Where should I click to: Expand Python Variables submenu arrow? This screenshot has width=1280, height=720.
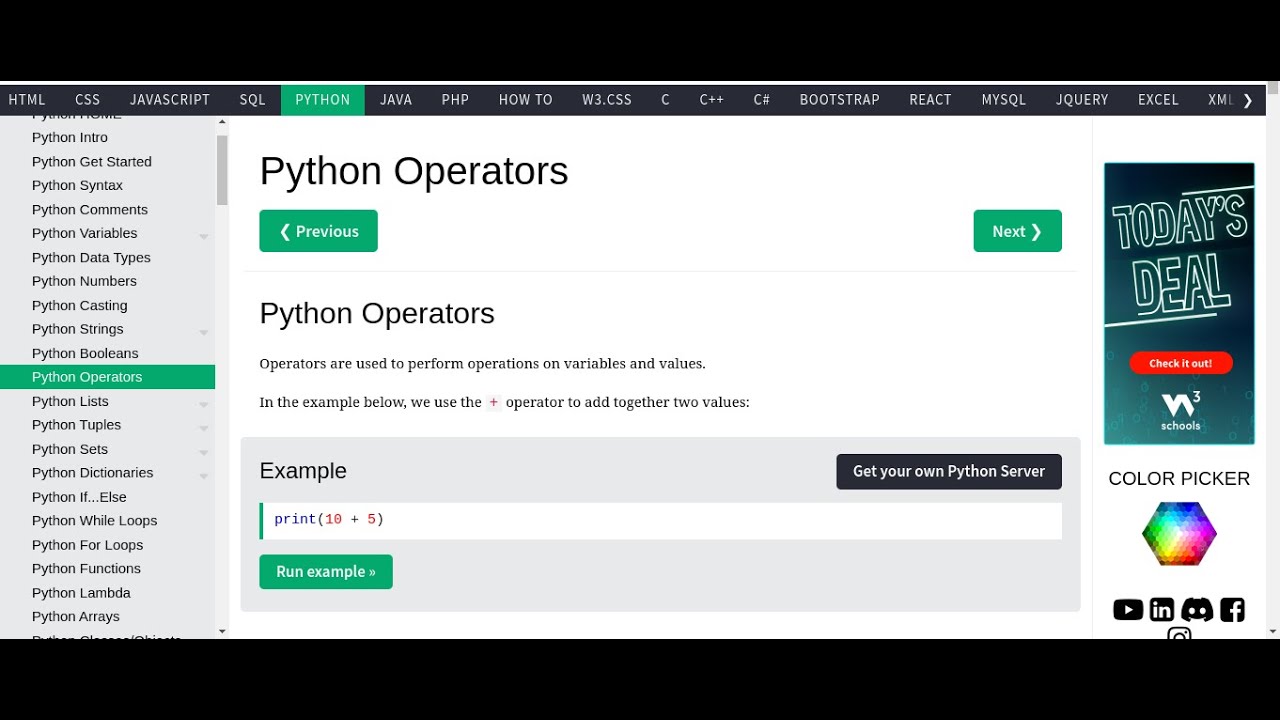203,237
